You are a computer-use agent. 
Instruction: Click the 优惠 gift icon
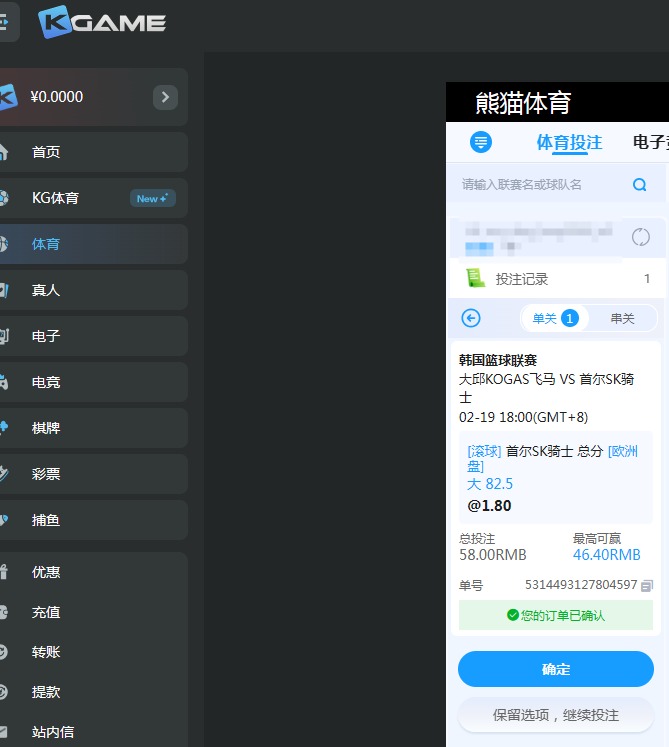(x=3, y=571)
